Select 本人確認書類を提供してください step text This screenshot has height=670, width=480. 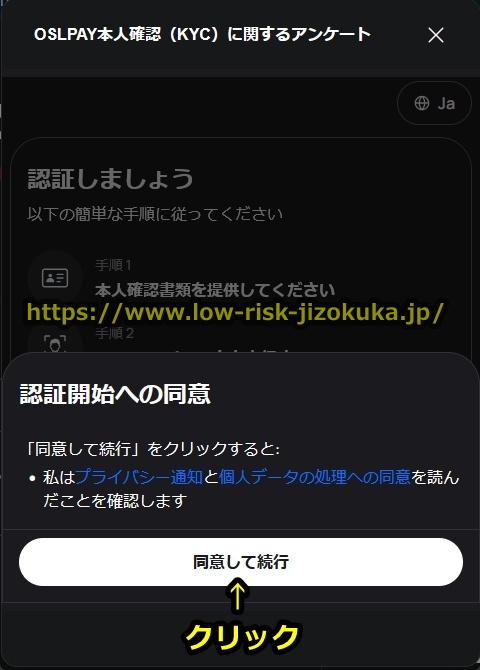coord(215,290)
